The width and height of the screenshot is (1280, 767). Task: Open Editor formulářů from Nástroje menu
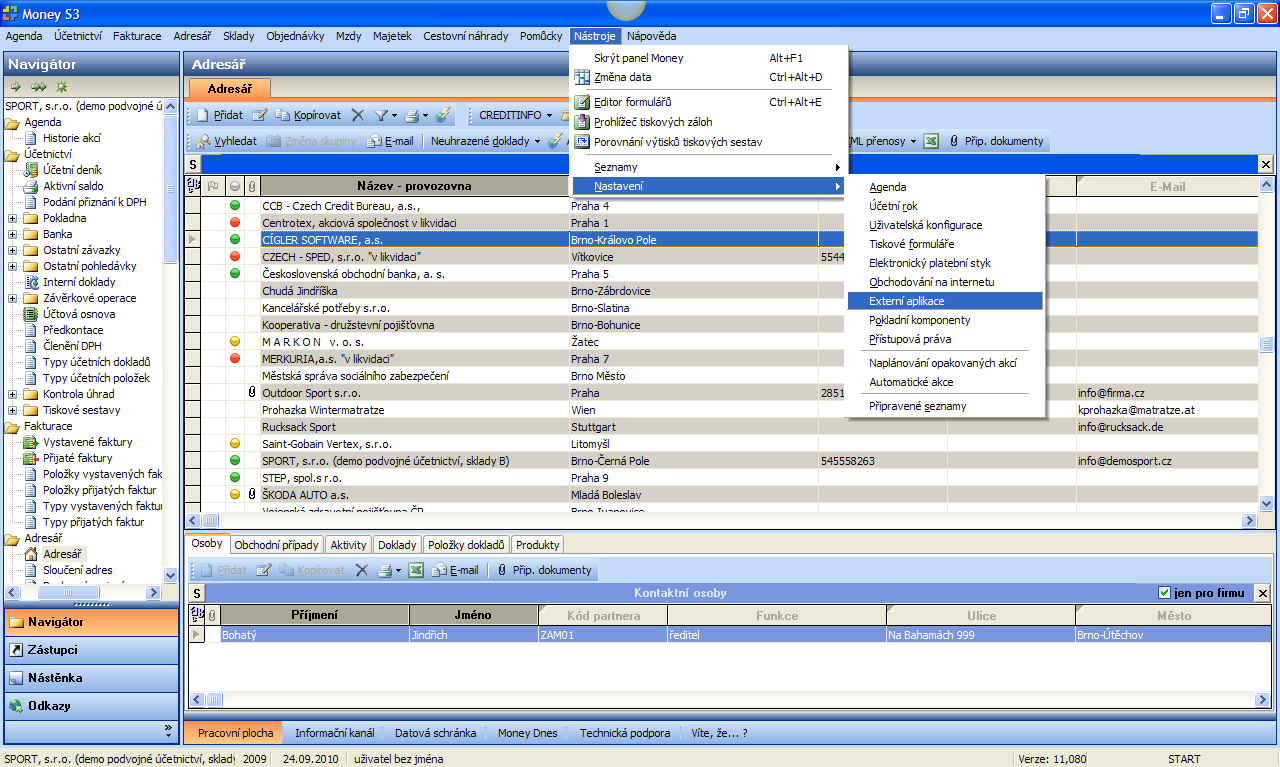[x=709, y=102]
